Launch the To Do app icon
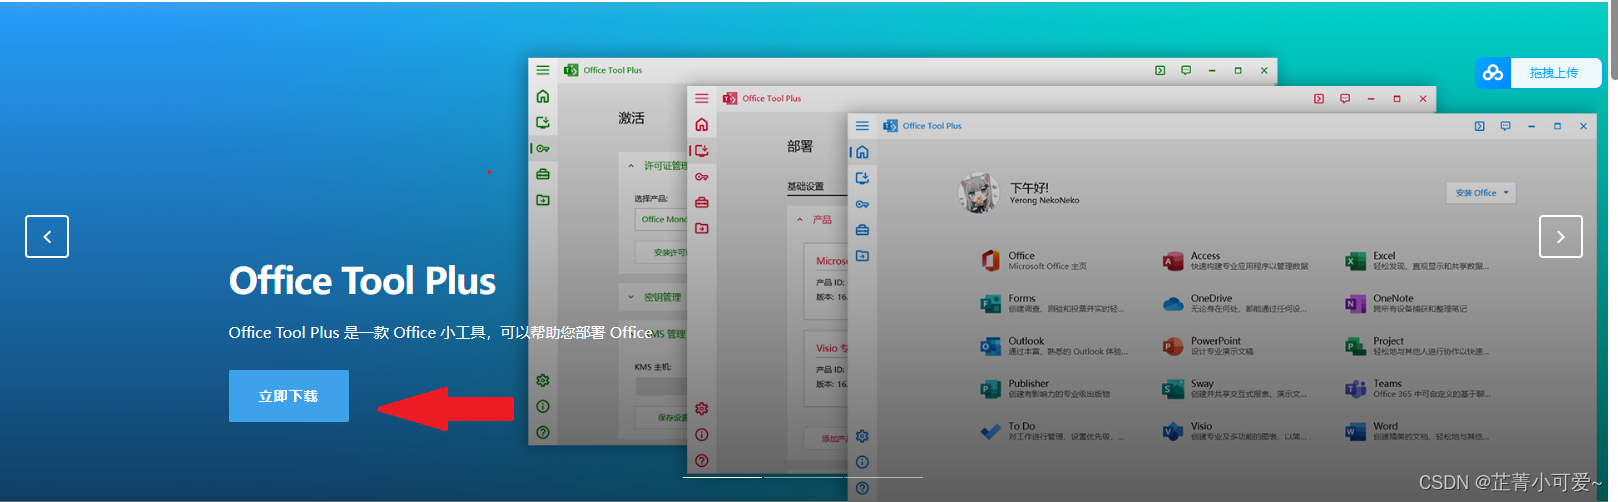The image size is (1618, 502). [x=990, y=431]
